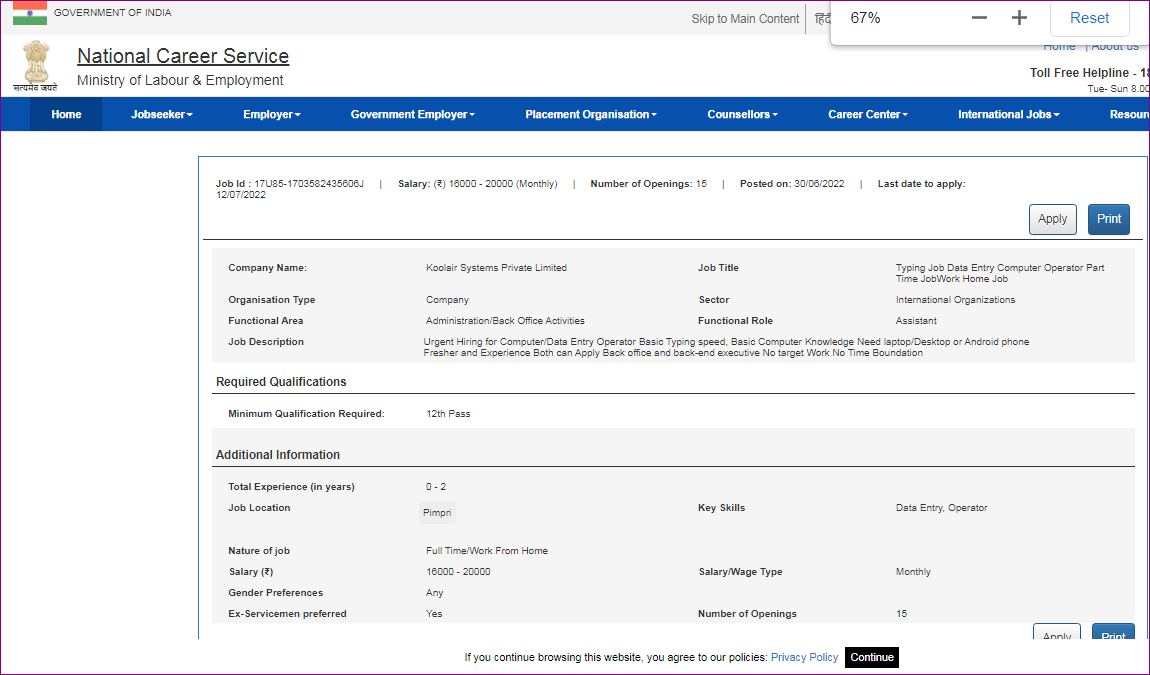The image size is (1150, 675).
Task: Zoom in using the plus icon
Action: coord(1019,17)
